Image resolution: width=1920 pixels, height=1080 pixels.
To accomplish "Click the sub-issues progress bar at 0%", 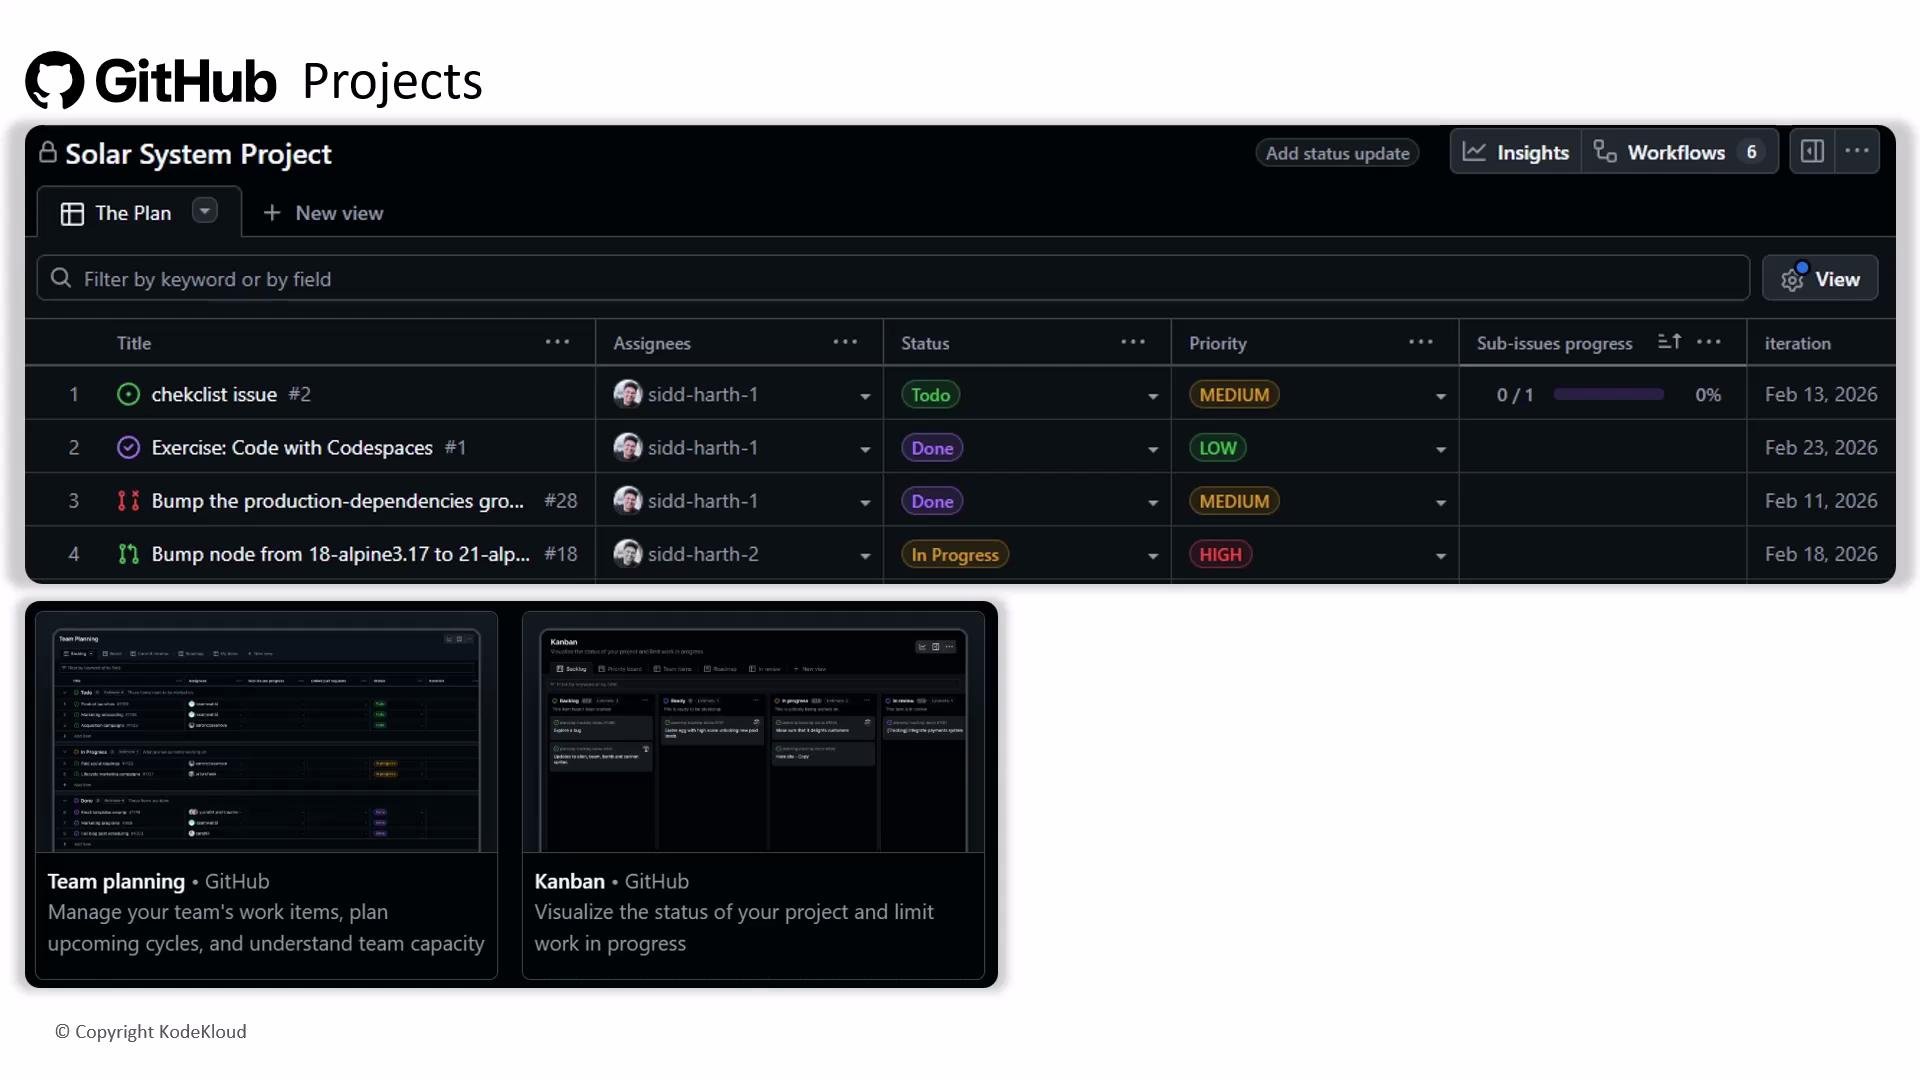I will 1608,394.
